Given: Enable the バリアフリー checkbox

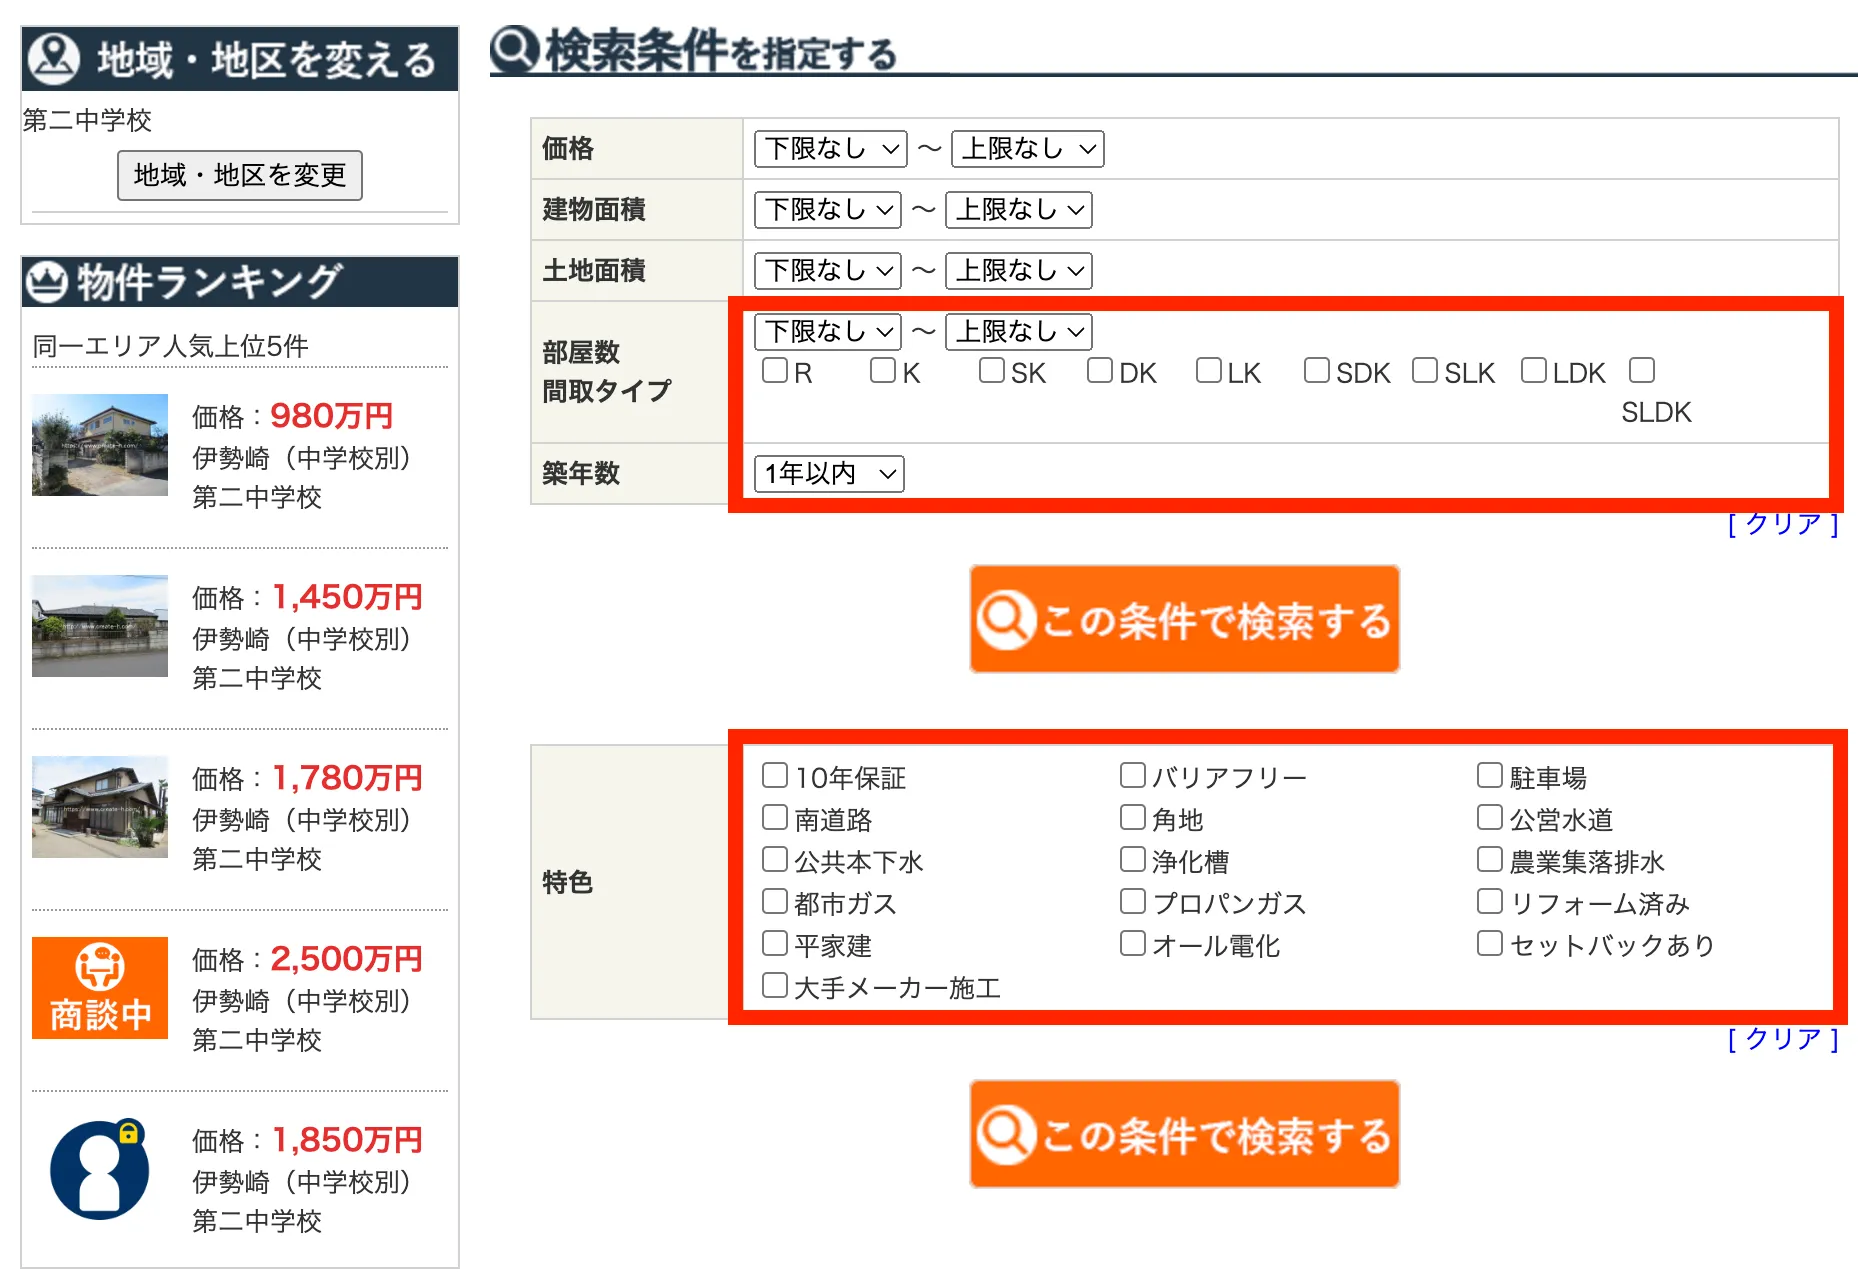Looking at the screenshot, I should pos(1131,774).
